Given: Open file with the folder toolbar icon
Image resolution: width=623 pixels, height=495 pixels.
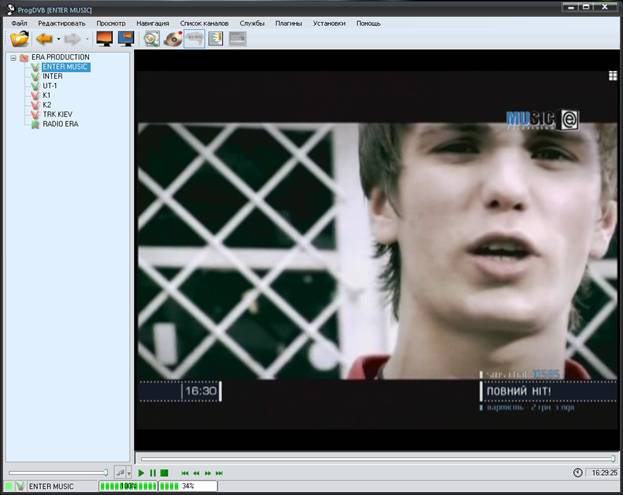Looking at the screenshot, I should tap(19, 39).
